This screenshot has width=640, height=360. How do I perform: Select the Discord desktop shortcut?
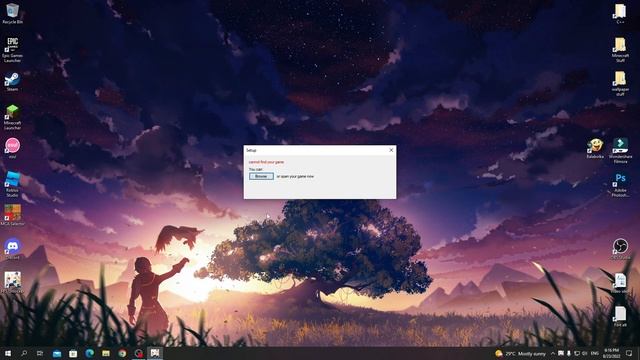[x=12, y=249]
